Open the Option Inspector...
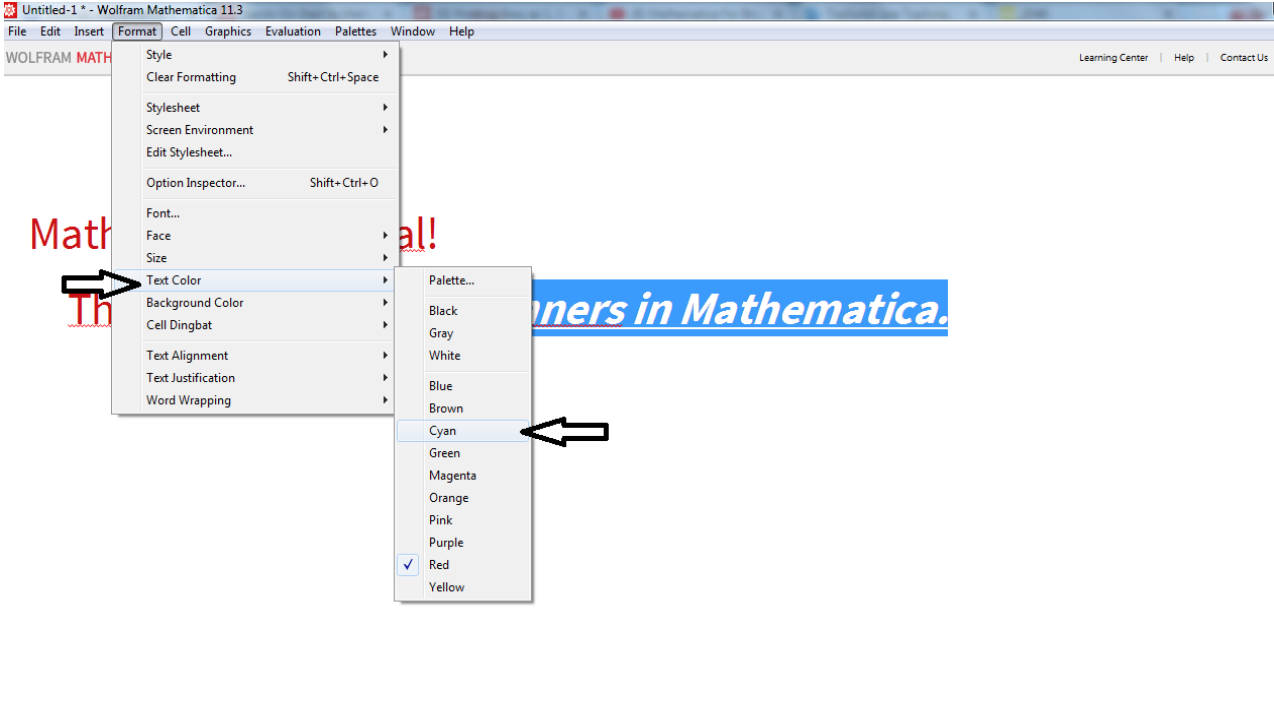Image resolution: width=1274 pixels, height=708 pixels. (x=256, y=183)
